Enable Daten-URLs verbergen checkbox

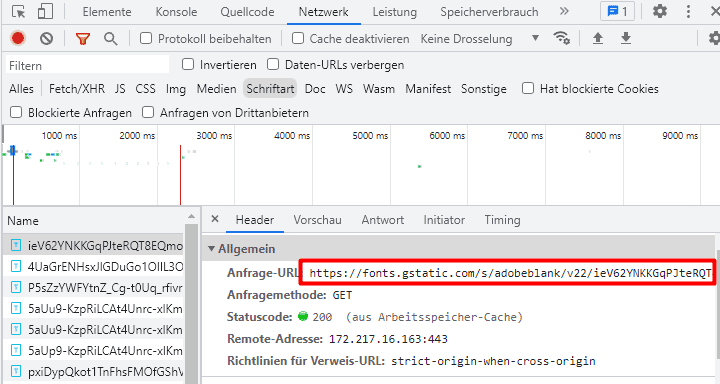pos(273,64)
